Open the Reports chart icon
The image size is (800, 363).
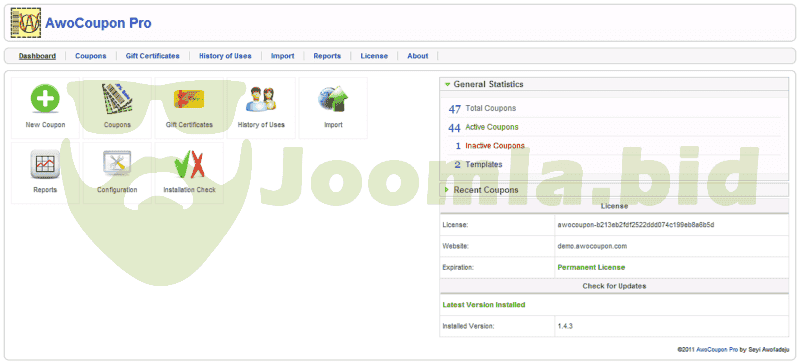coord(45,164)
